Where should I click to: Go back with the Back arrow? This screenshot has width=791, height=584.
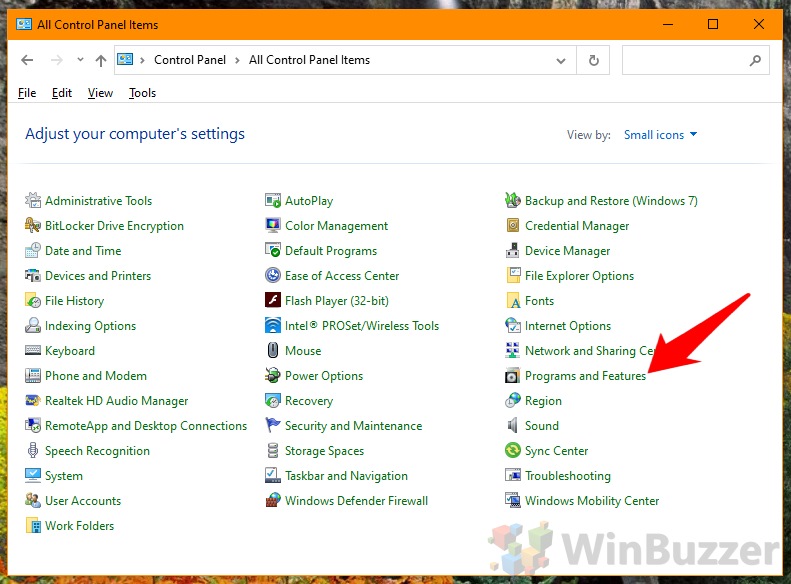(x=27, y=60)
